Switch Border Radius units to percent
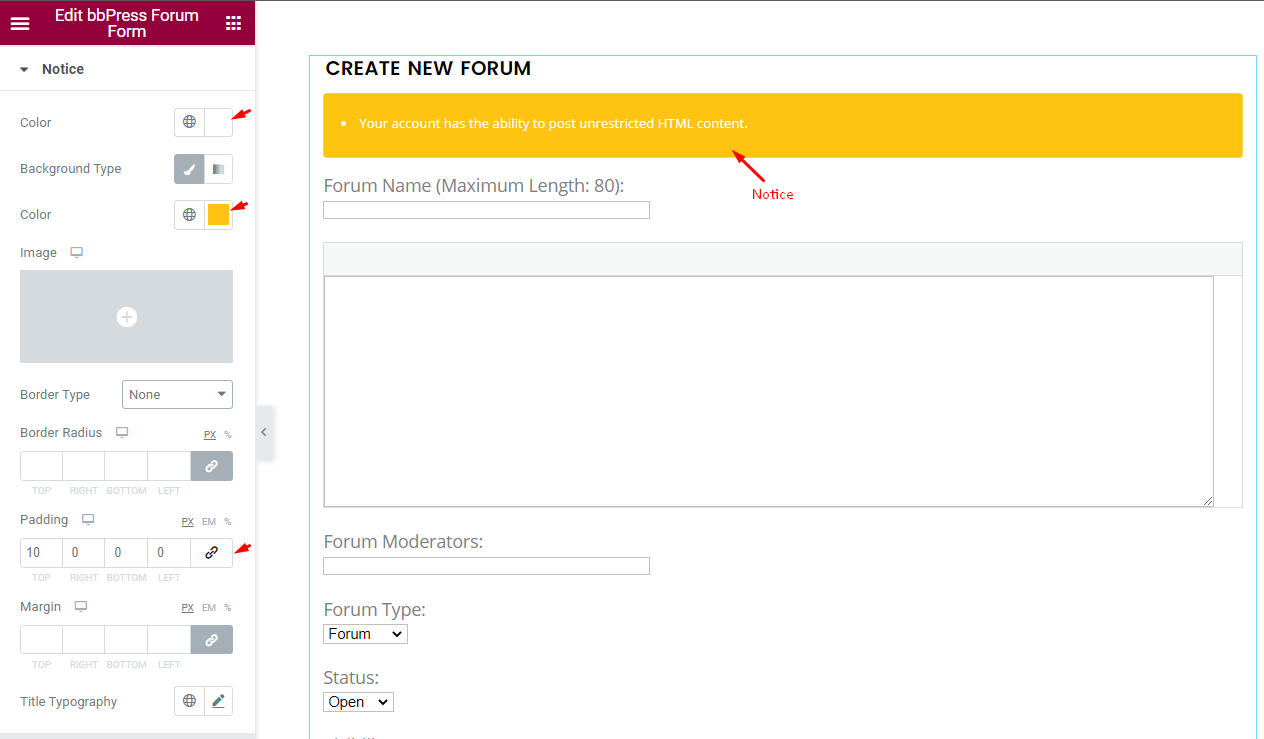1264x739 pixels. tap(225, 434)
